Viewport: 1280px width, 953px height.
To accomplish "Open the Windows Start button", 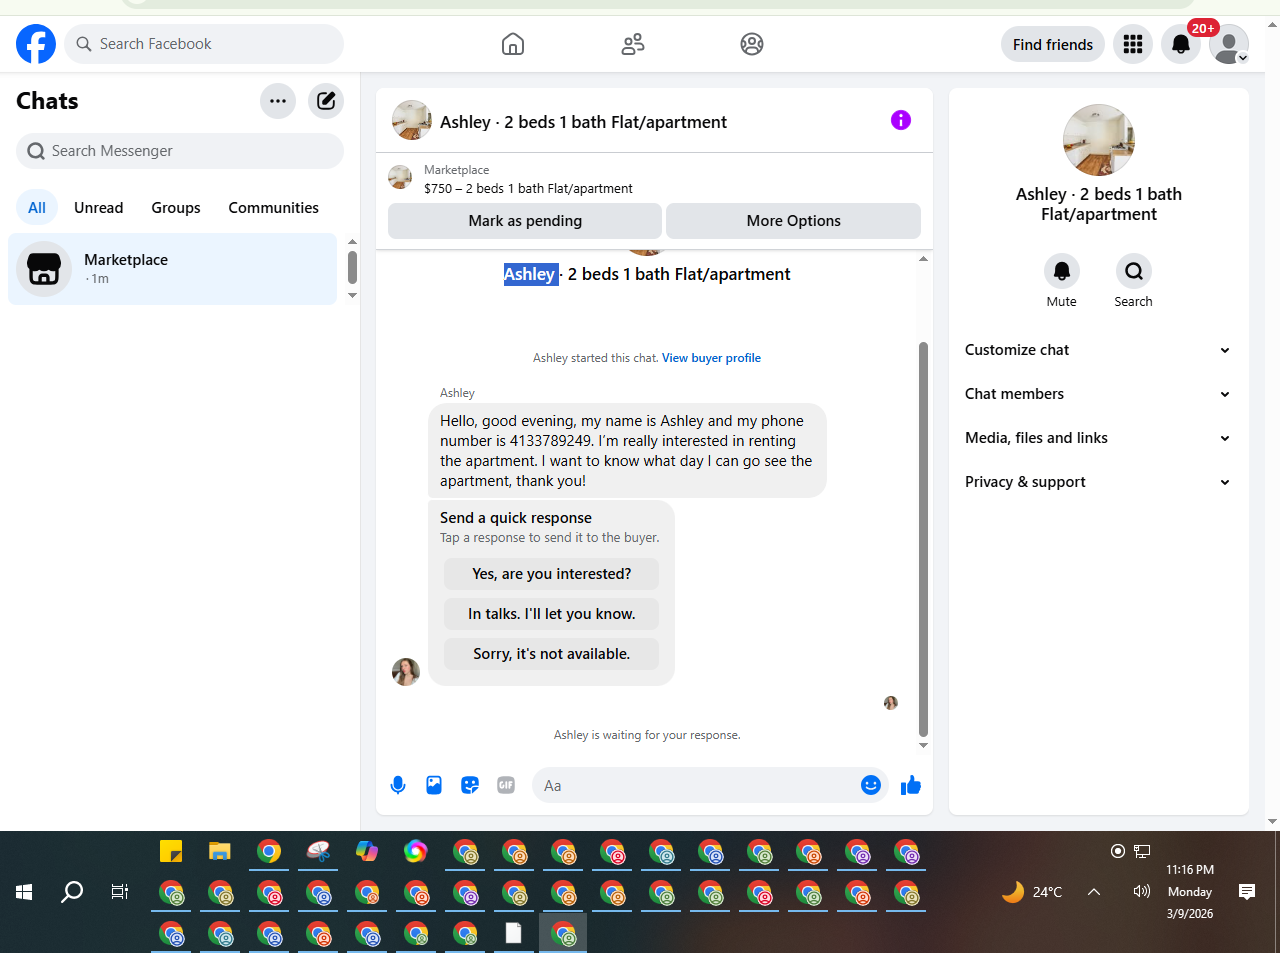I will click(24, 891).
